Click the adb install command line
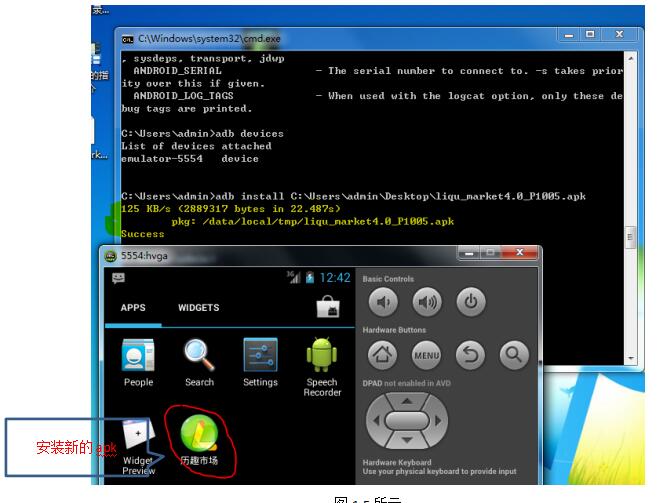Viewport: 663px width, 503px height. (x=353, y=197)
